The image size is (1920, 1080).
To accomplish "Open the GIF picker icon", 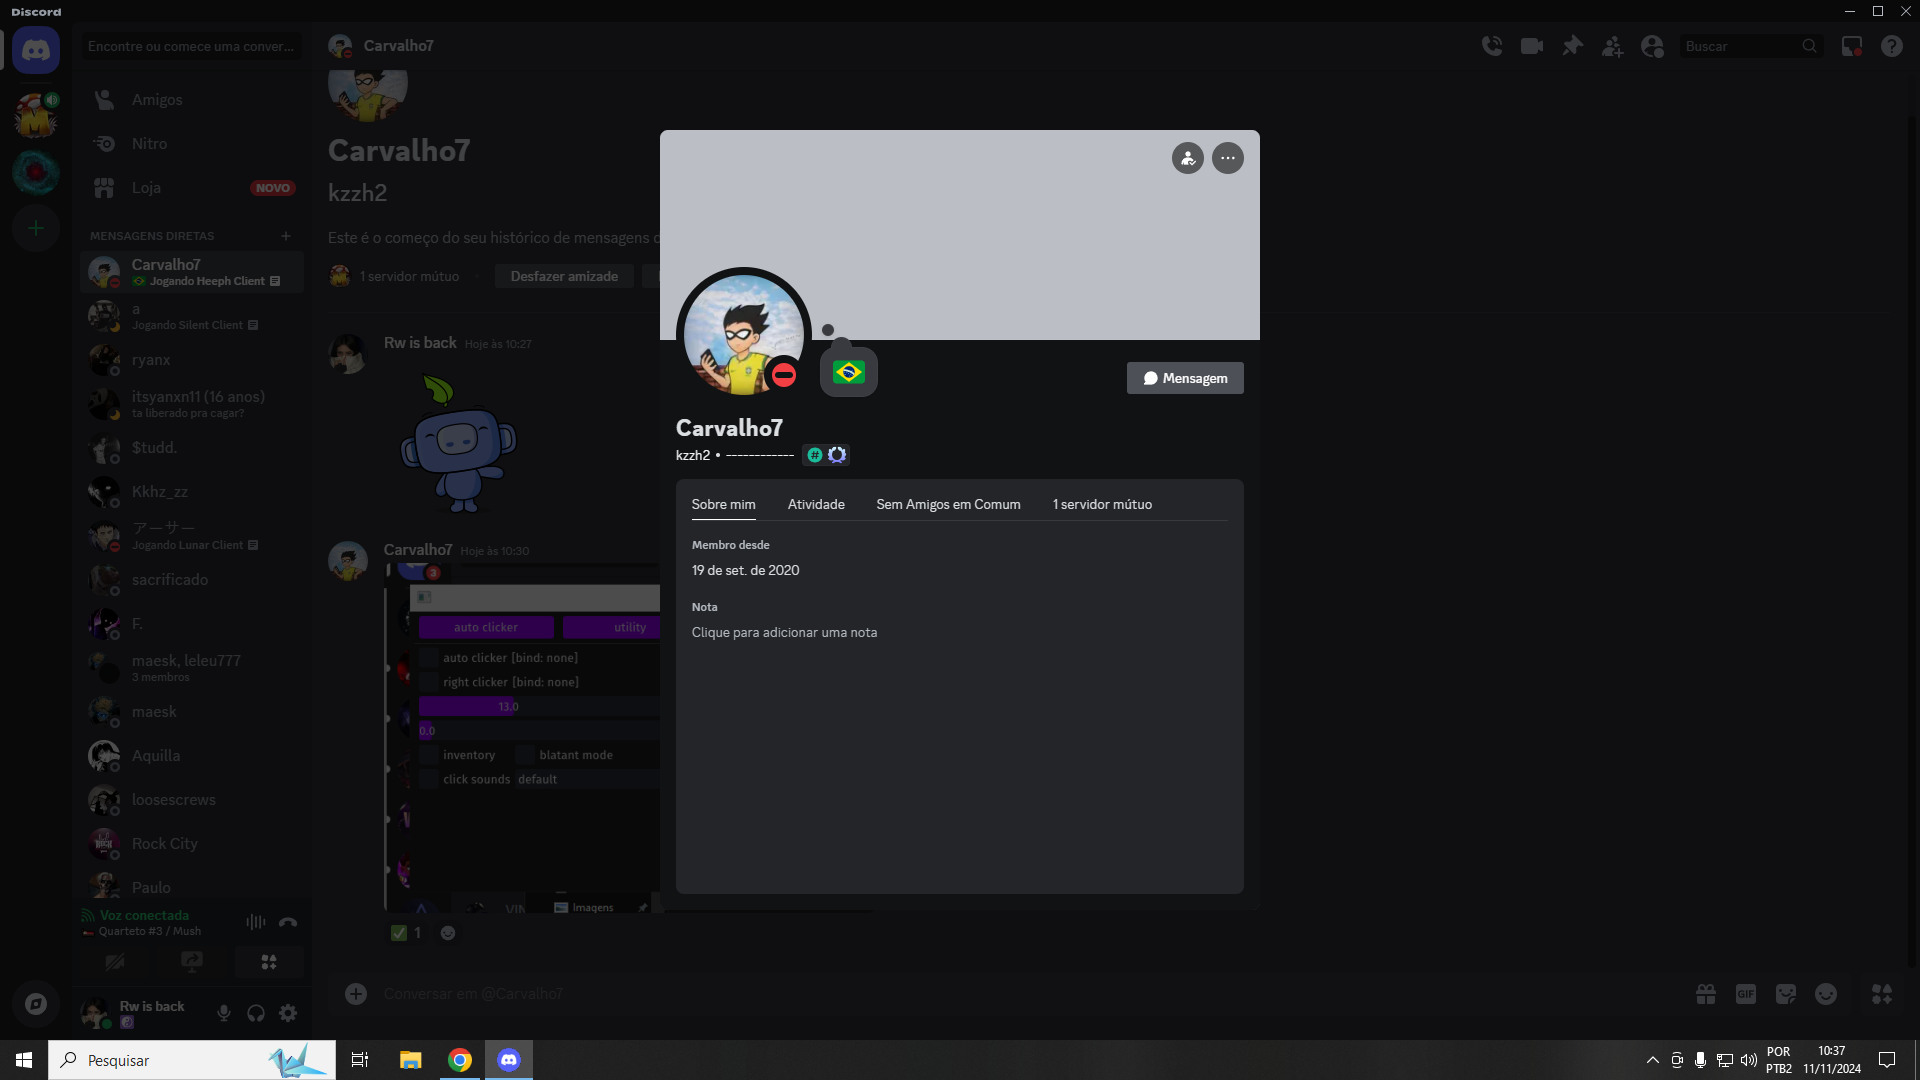I will pyautogui.click(x=1746, y=994).
